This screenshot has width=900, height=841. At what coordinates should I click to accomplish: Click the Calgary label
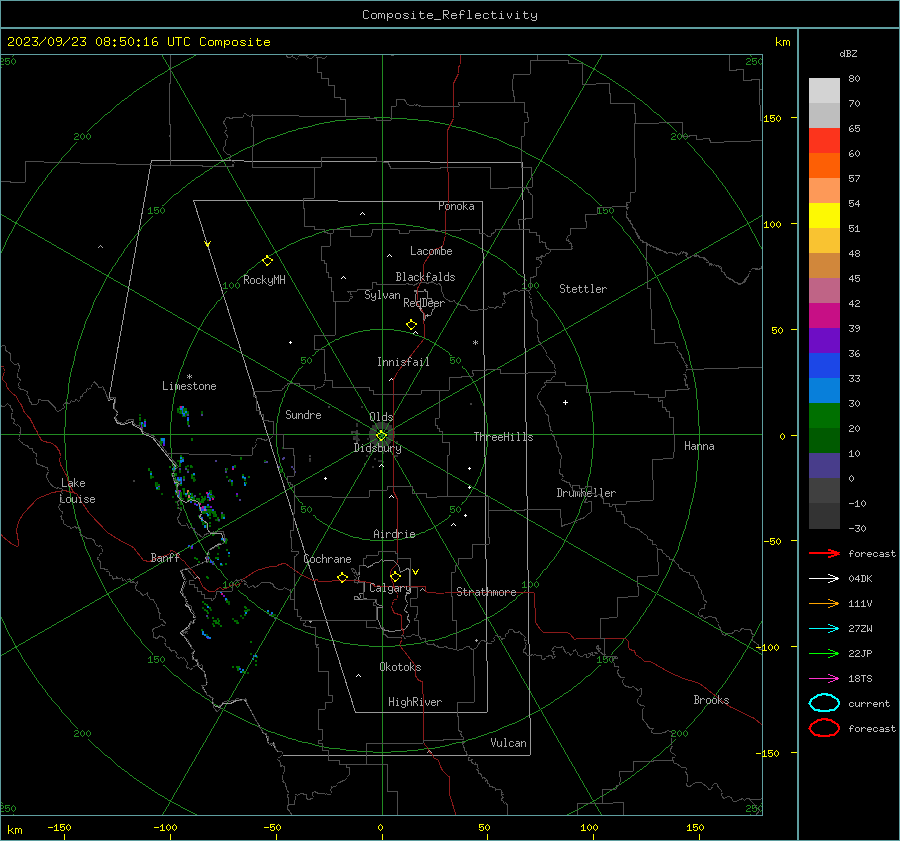(390, 588)
